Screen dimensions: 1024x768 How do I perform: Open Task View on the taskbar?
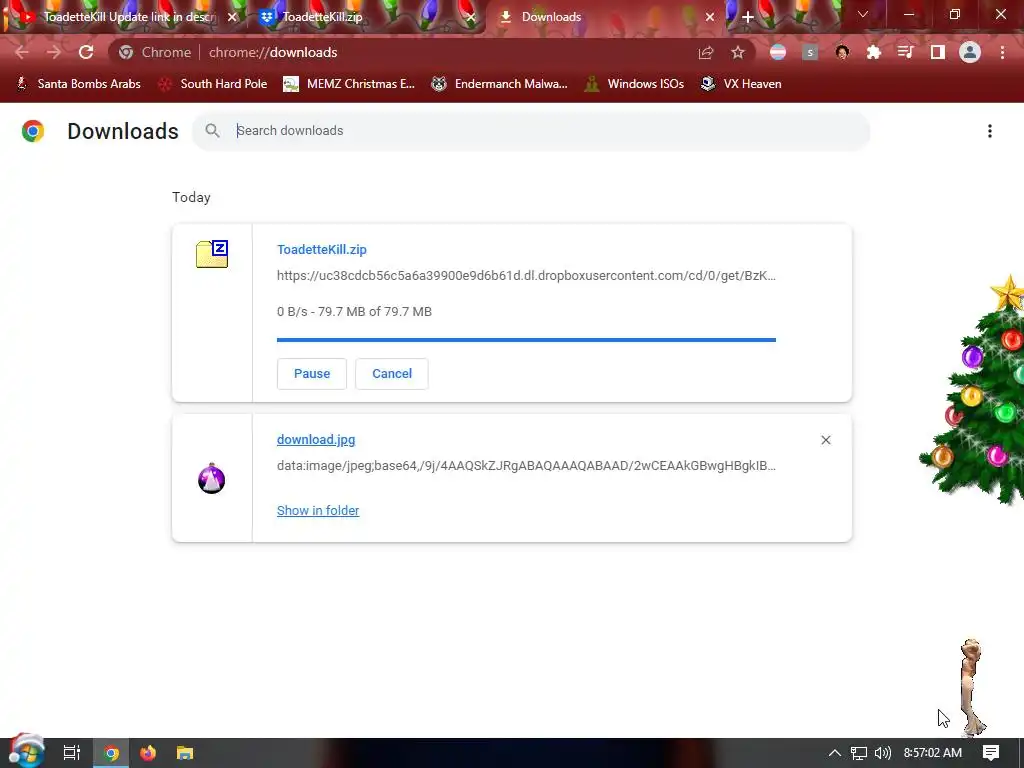[72, 753]
